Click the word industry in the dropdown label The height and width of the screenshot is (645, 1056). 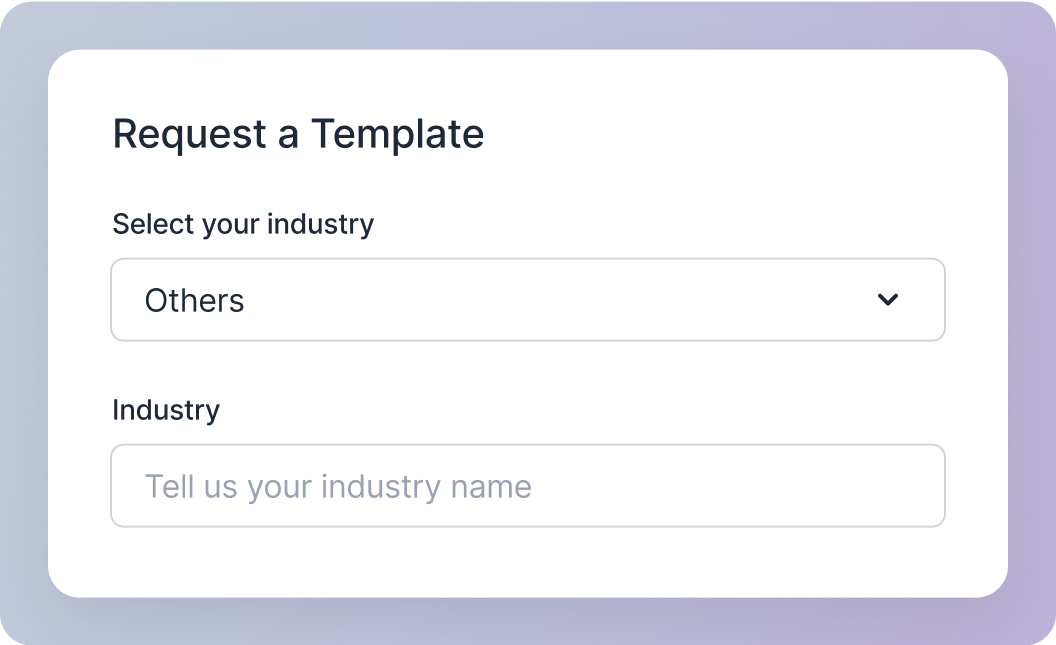(324, 224)
